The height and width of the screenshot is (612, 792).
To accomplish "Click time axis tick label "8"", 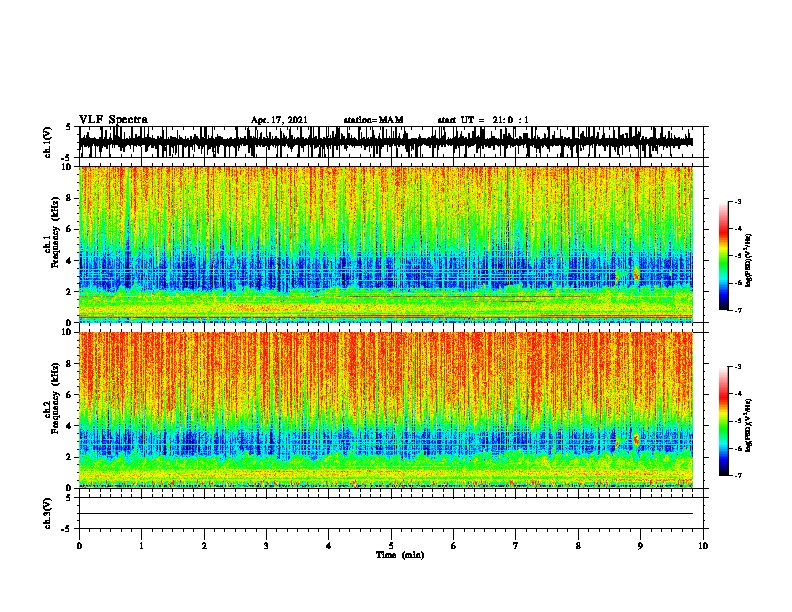I will pos(578,546).
